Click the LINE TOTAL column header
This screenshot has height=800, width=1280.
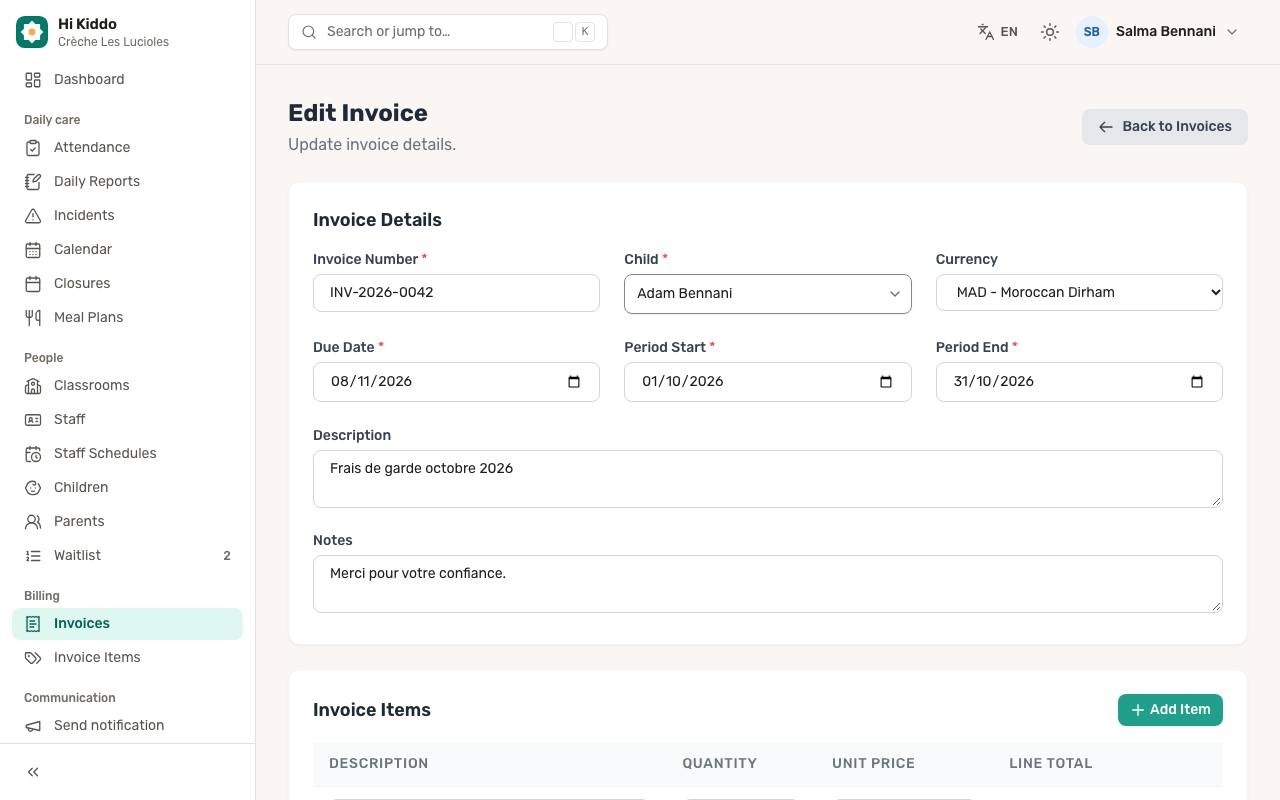[1051, 763]
